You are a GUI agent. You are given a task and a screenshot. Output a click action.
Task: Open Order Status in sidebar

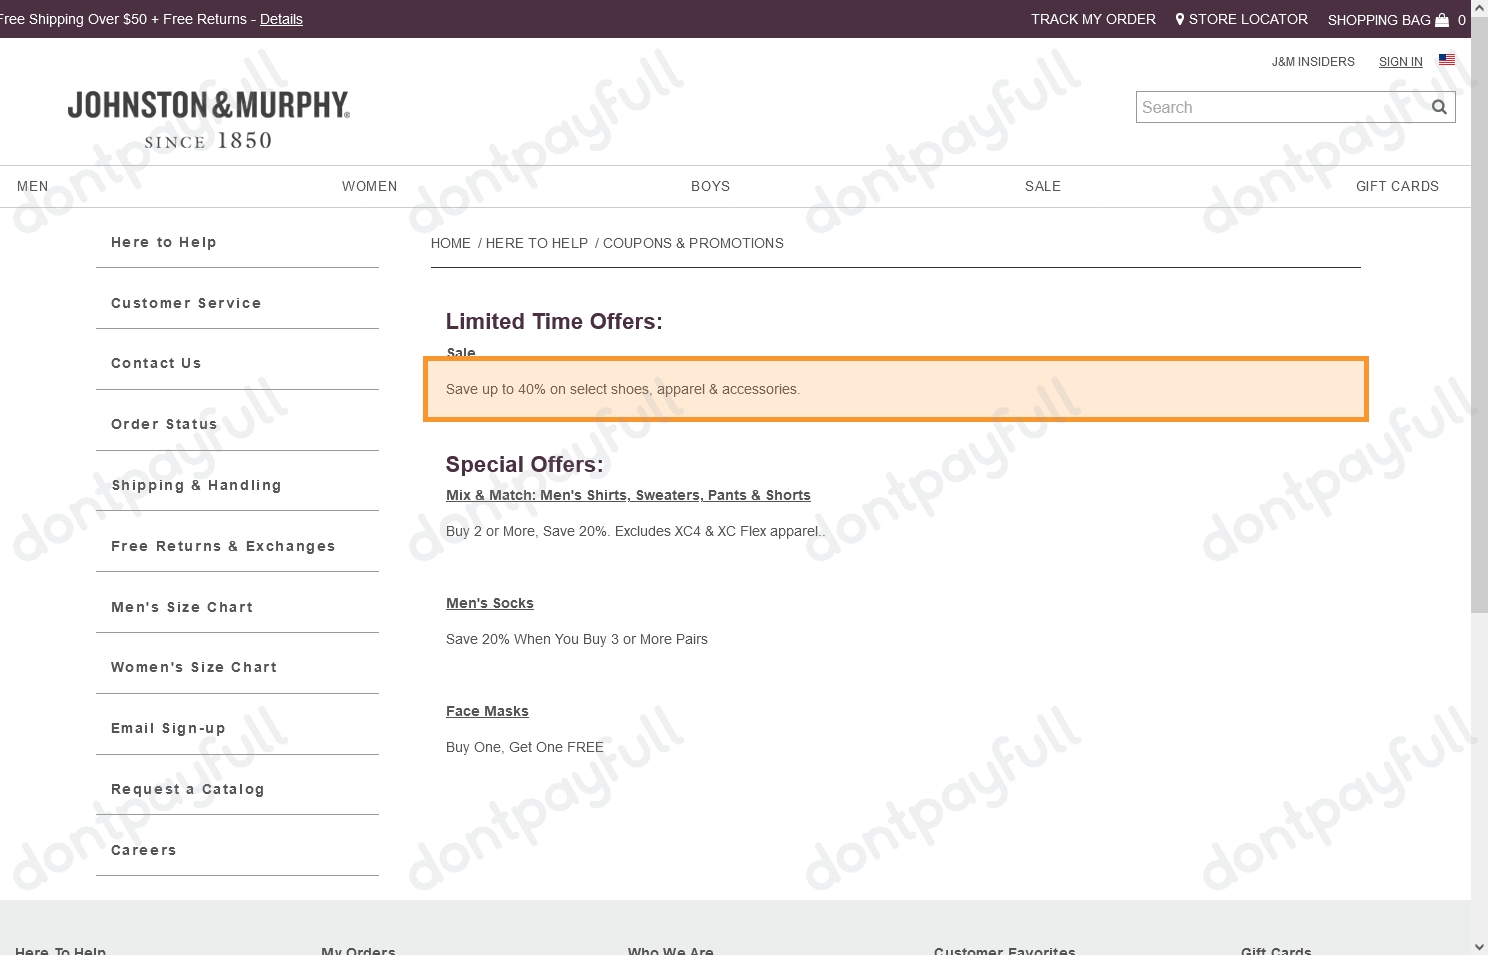click(x=164, y=424)
